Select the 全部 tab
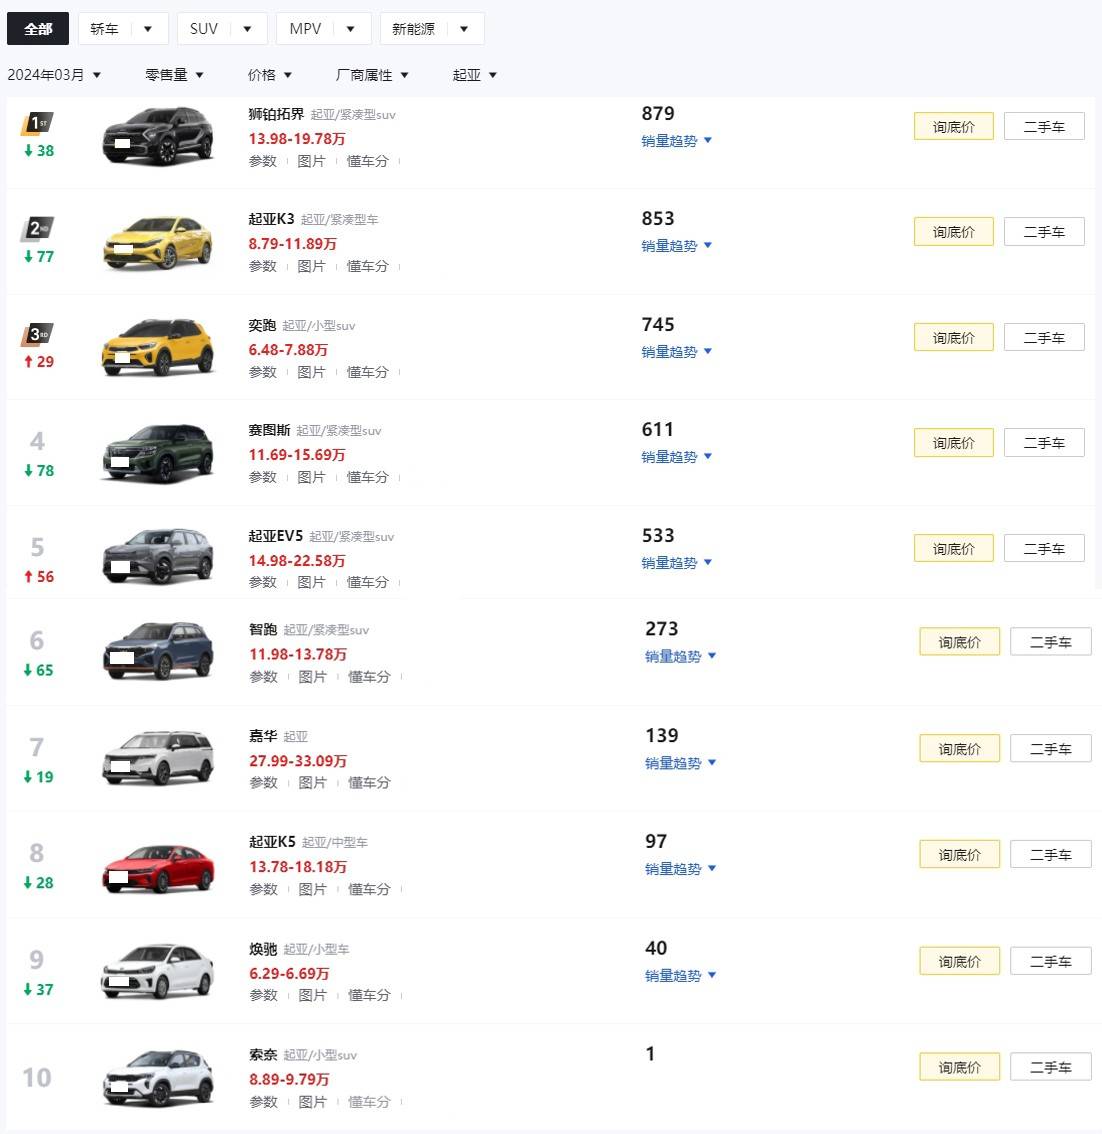This screenshot has width=1102, height=1134. click(38, 29)
